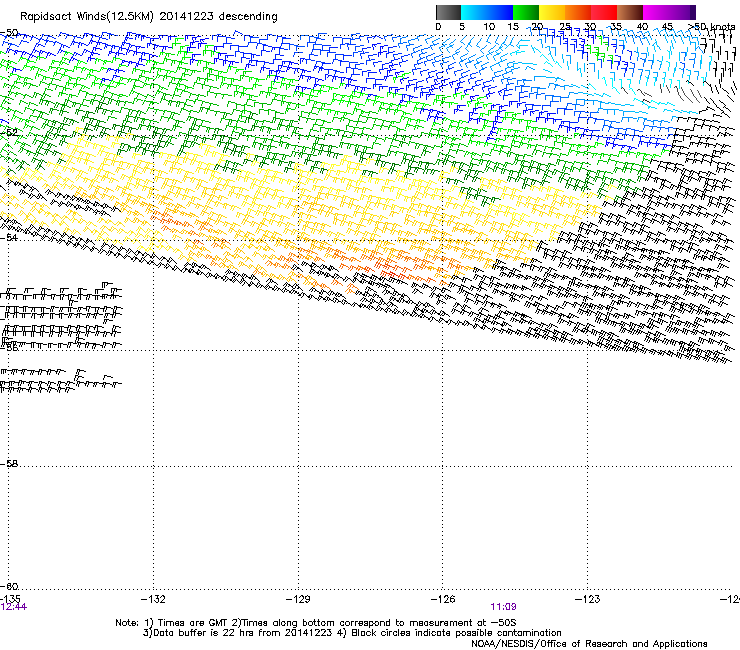Click the 11:09 swath time label
This screenshot has height=650, width=740.
pos(503,607)
